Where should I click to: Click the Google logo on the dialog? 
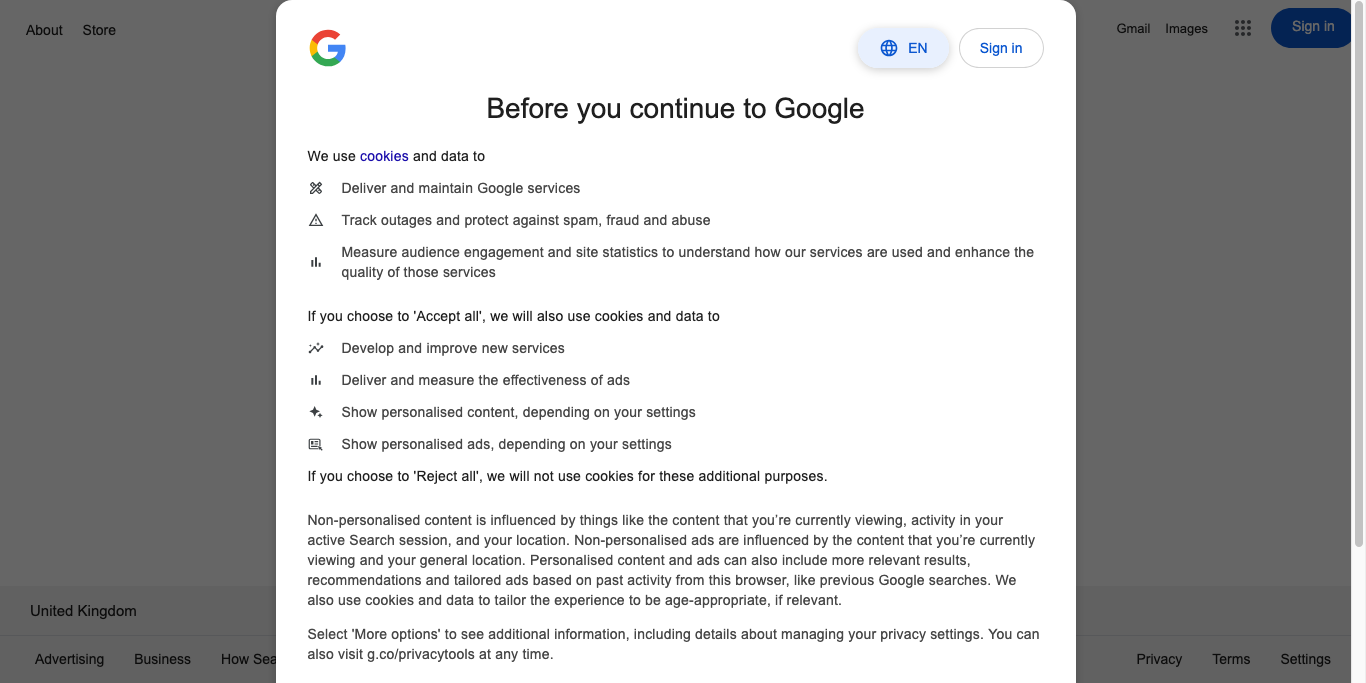click(326, 48)
